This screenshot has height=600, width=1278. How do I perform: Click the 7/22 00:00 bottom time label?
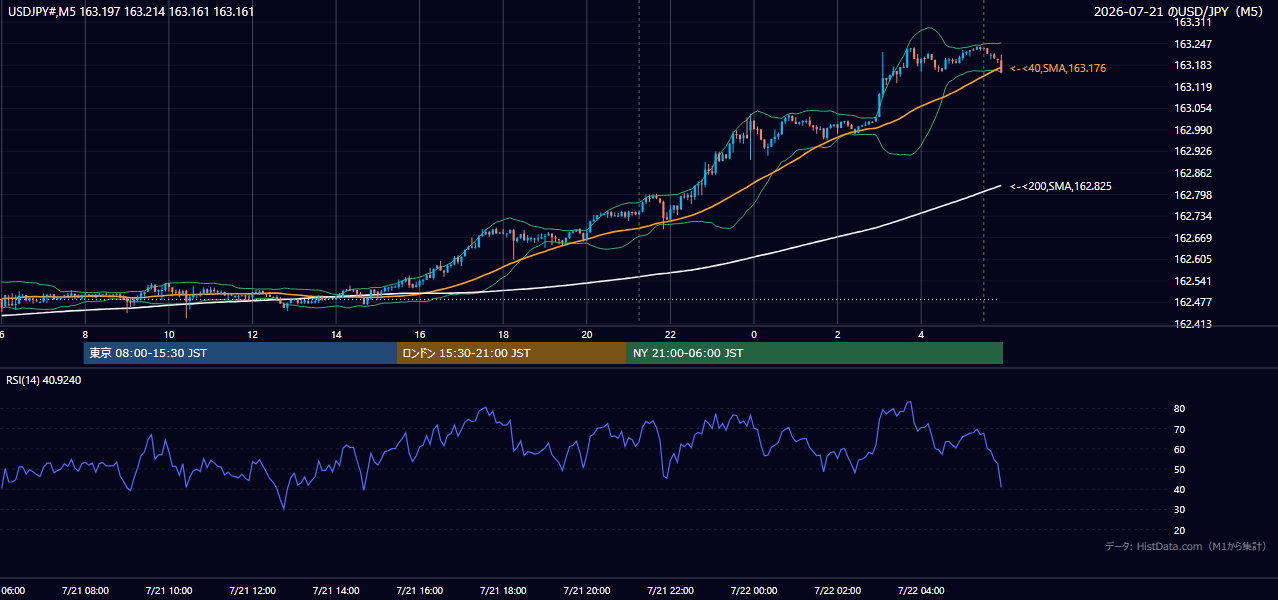click(x=754, y=591)
